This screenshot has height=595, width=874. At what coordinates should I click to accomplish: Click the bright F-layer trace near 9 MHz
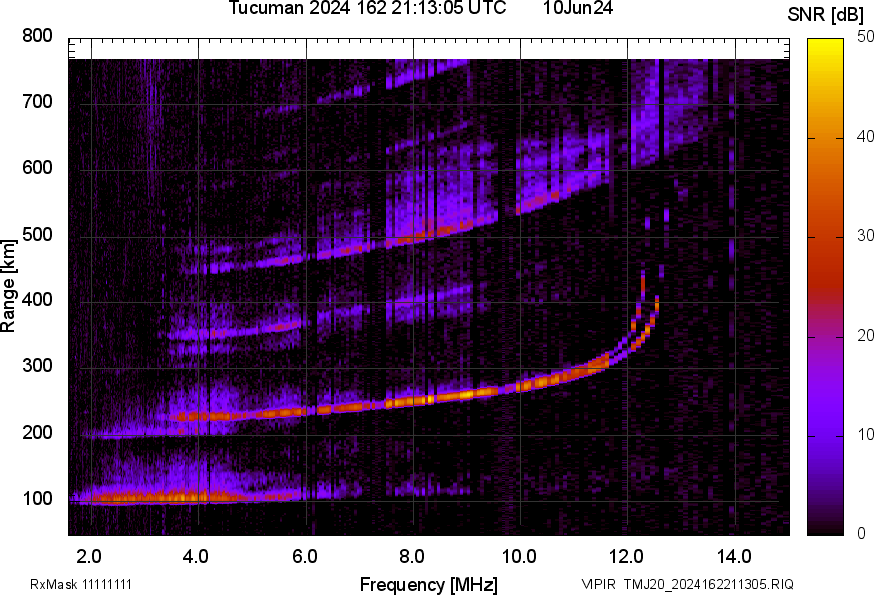click(x=467, y=394)
